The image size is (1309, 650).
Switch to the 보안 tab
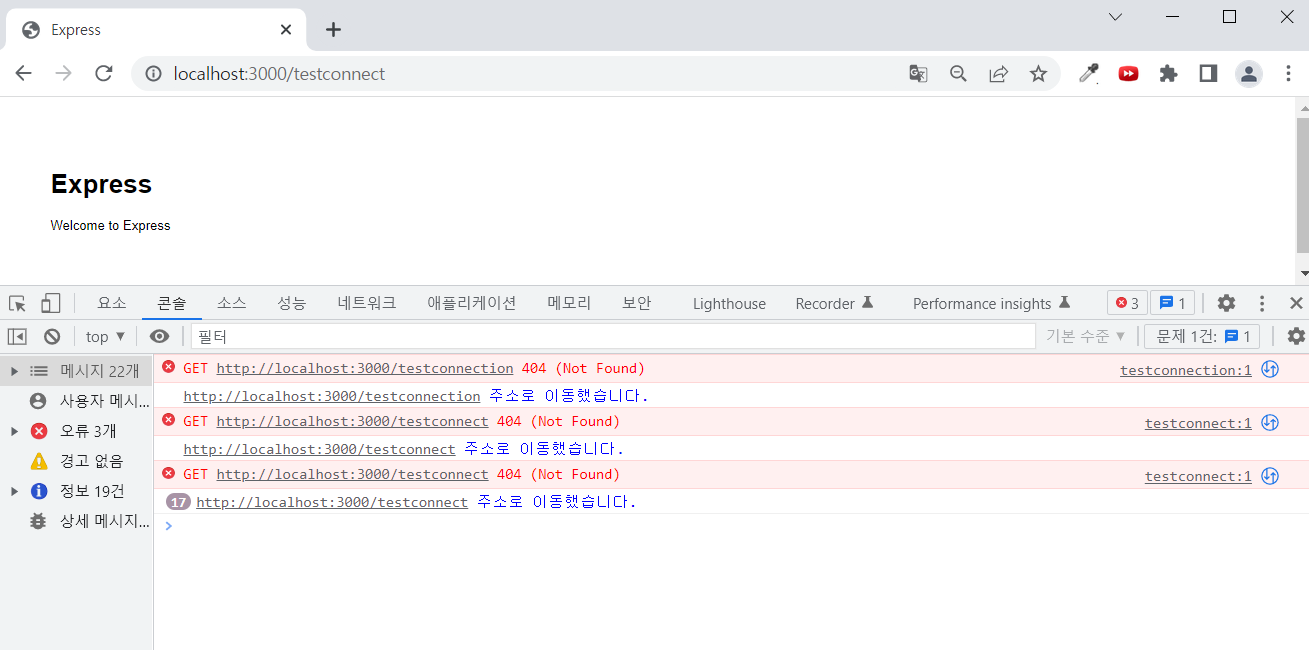tap(637, 303)
